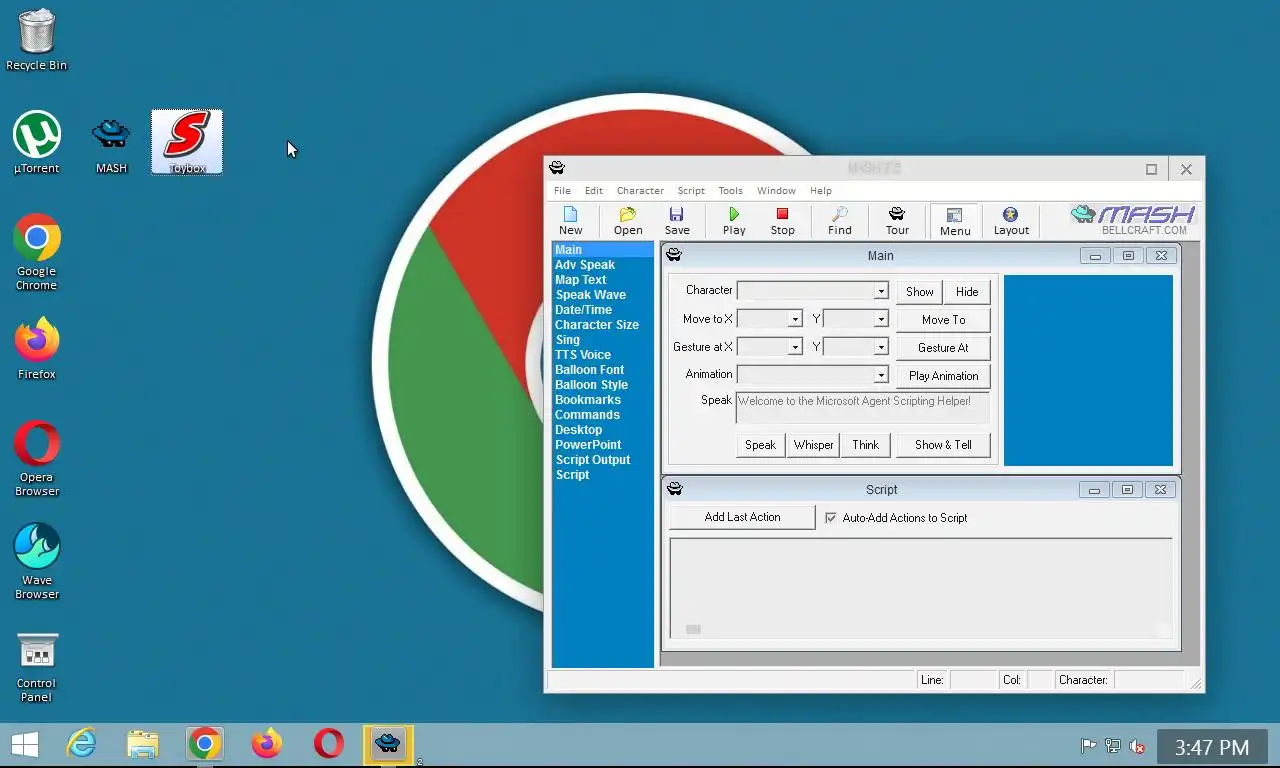The image size is (1280, 768).
Task: Click the UFO icon in the Main sub-window title
Action: tap(674, 255)
